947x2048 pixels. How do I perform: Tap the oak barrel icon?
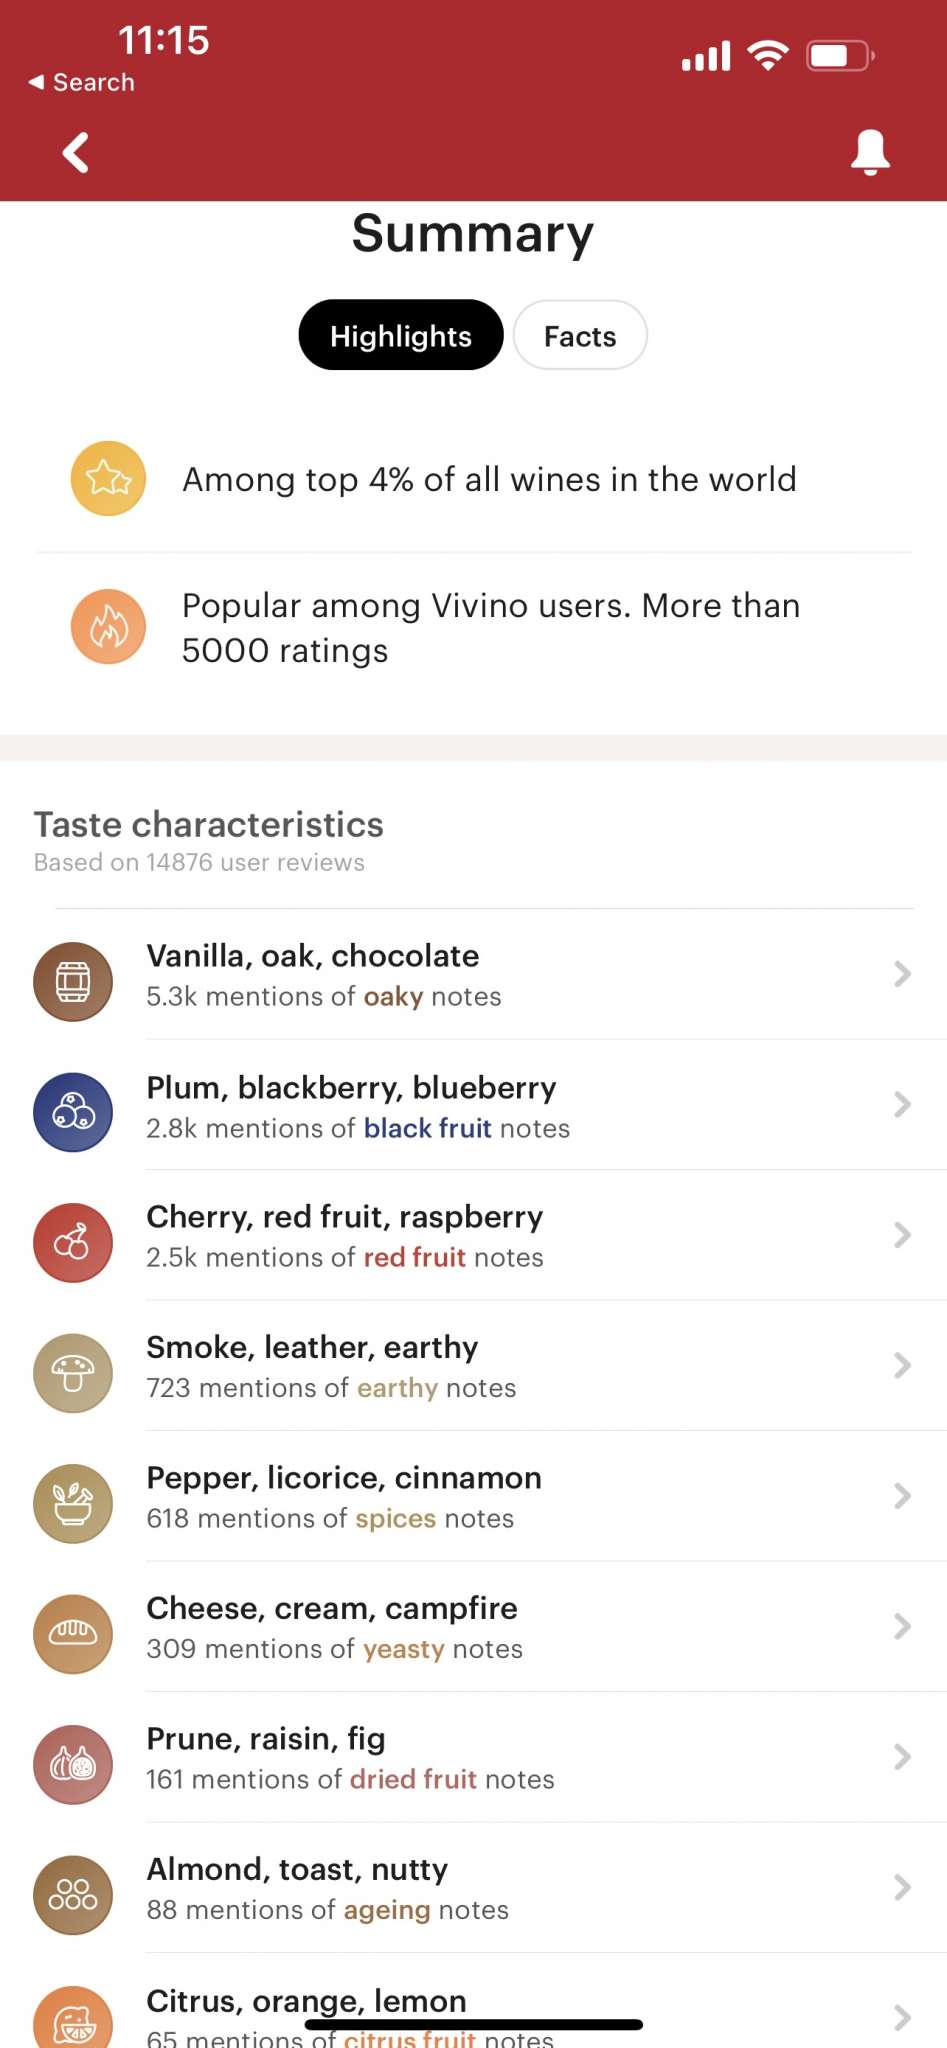tap(73, 981)
